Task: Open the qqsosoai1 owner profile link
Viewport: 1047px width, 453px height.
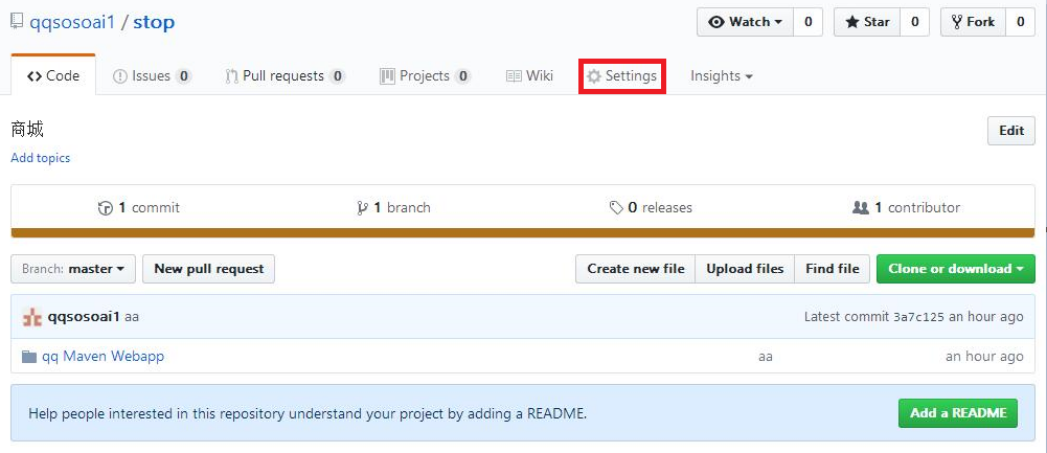Action: 72,22
